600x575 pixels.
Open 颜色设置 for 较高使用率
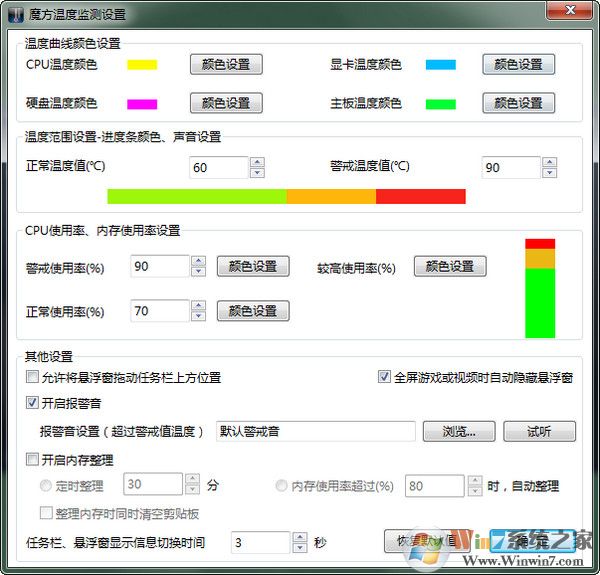pos(450,266)
